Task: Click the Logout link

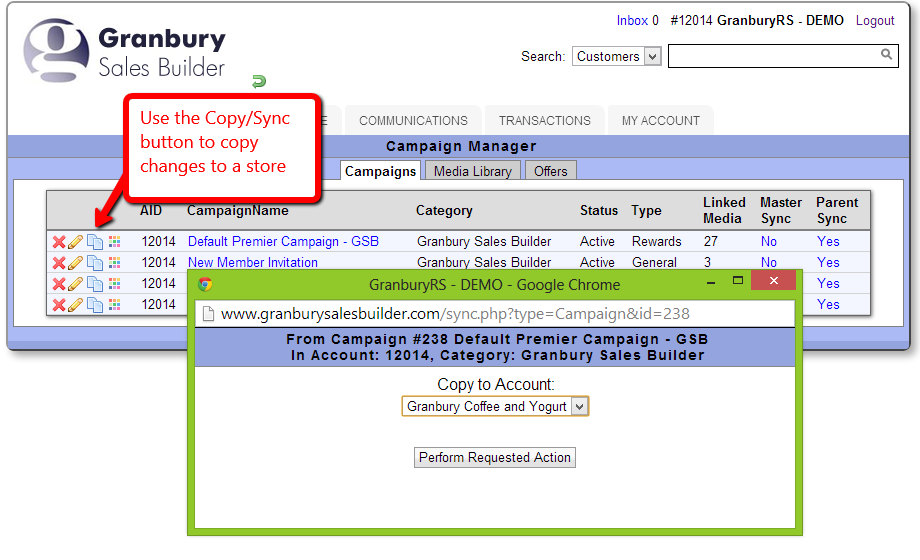Action: 875,21
